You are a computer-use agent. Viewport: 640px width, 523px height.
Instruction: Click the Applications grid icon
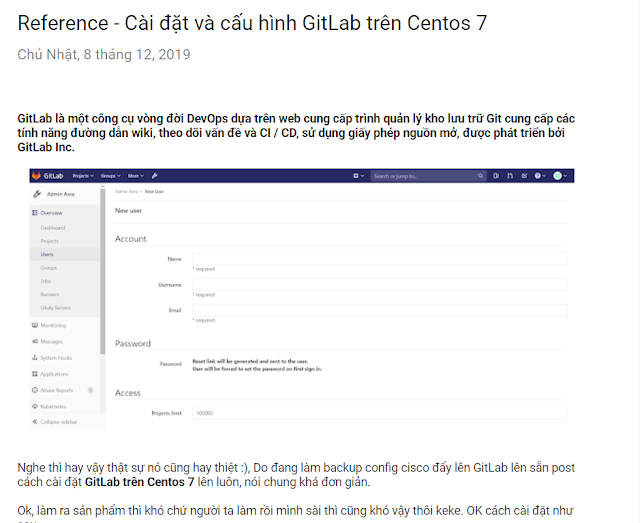[x=35, y=374]
